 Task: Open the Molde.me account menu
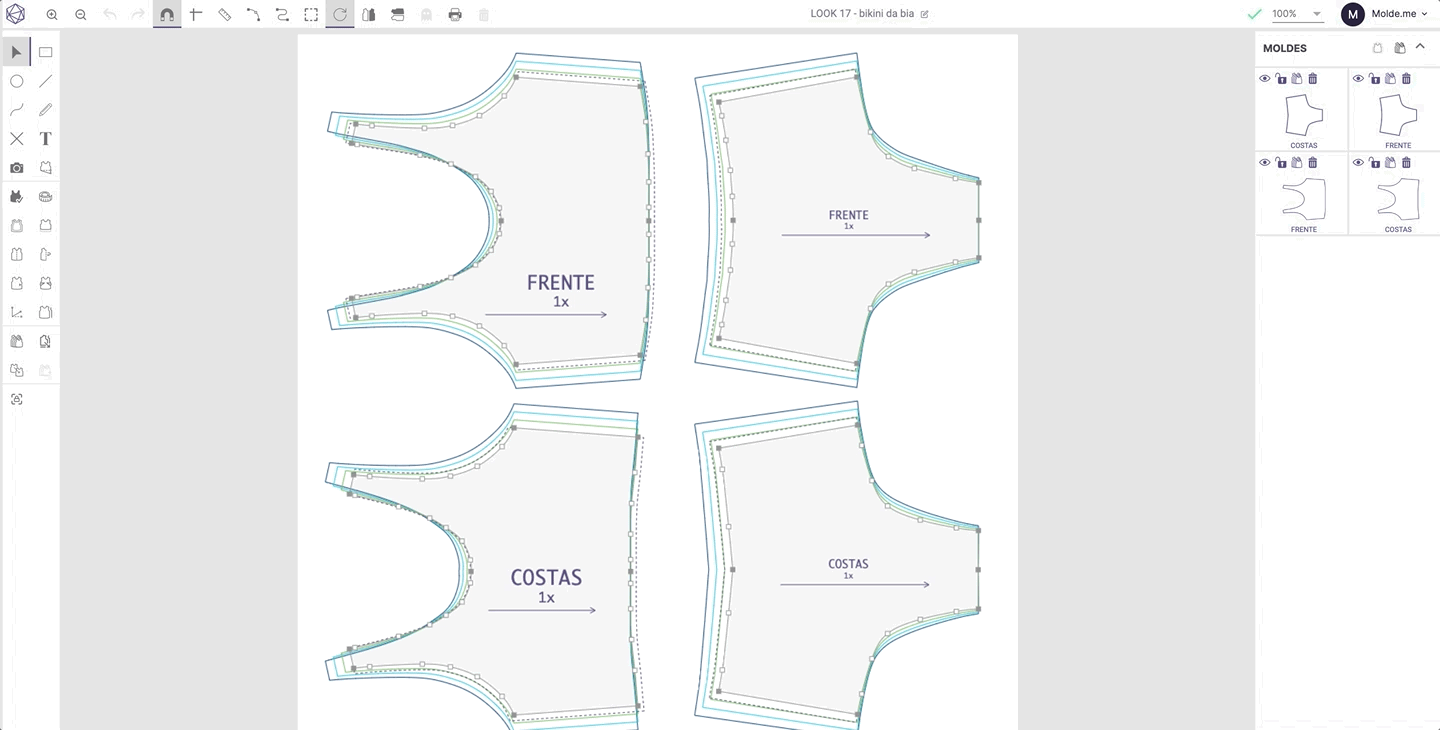(1386, 14)
